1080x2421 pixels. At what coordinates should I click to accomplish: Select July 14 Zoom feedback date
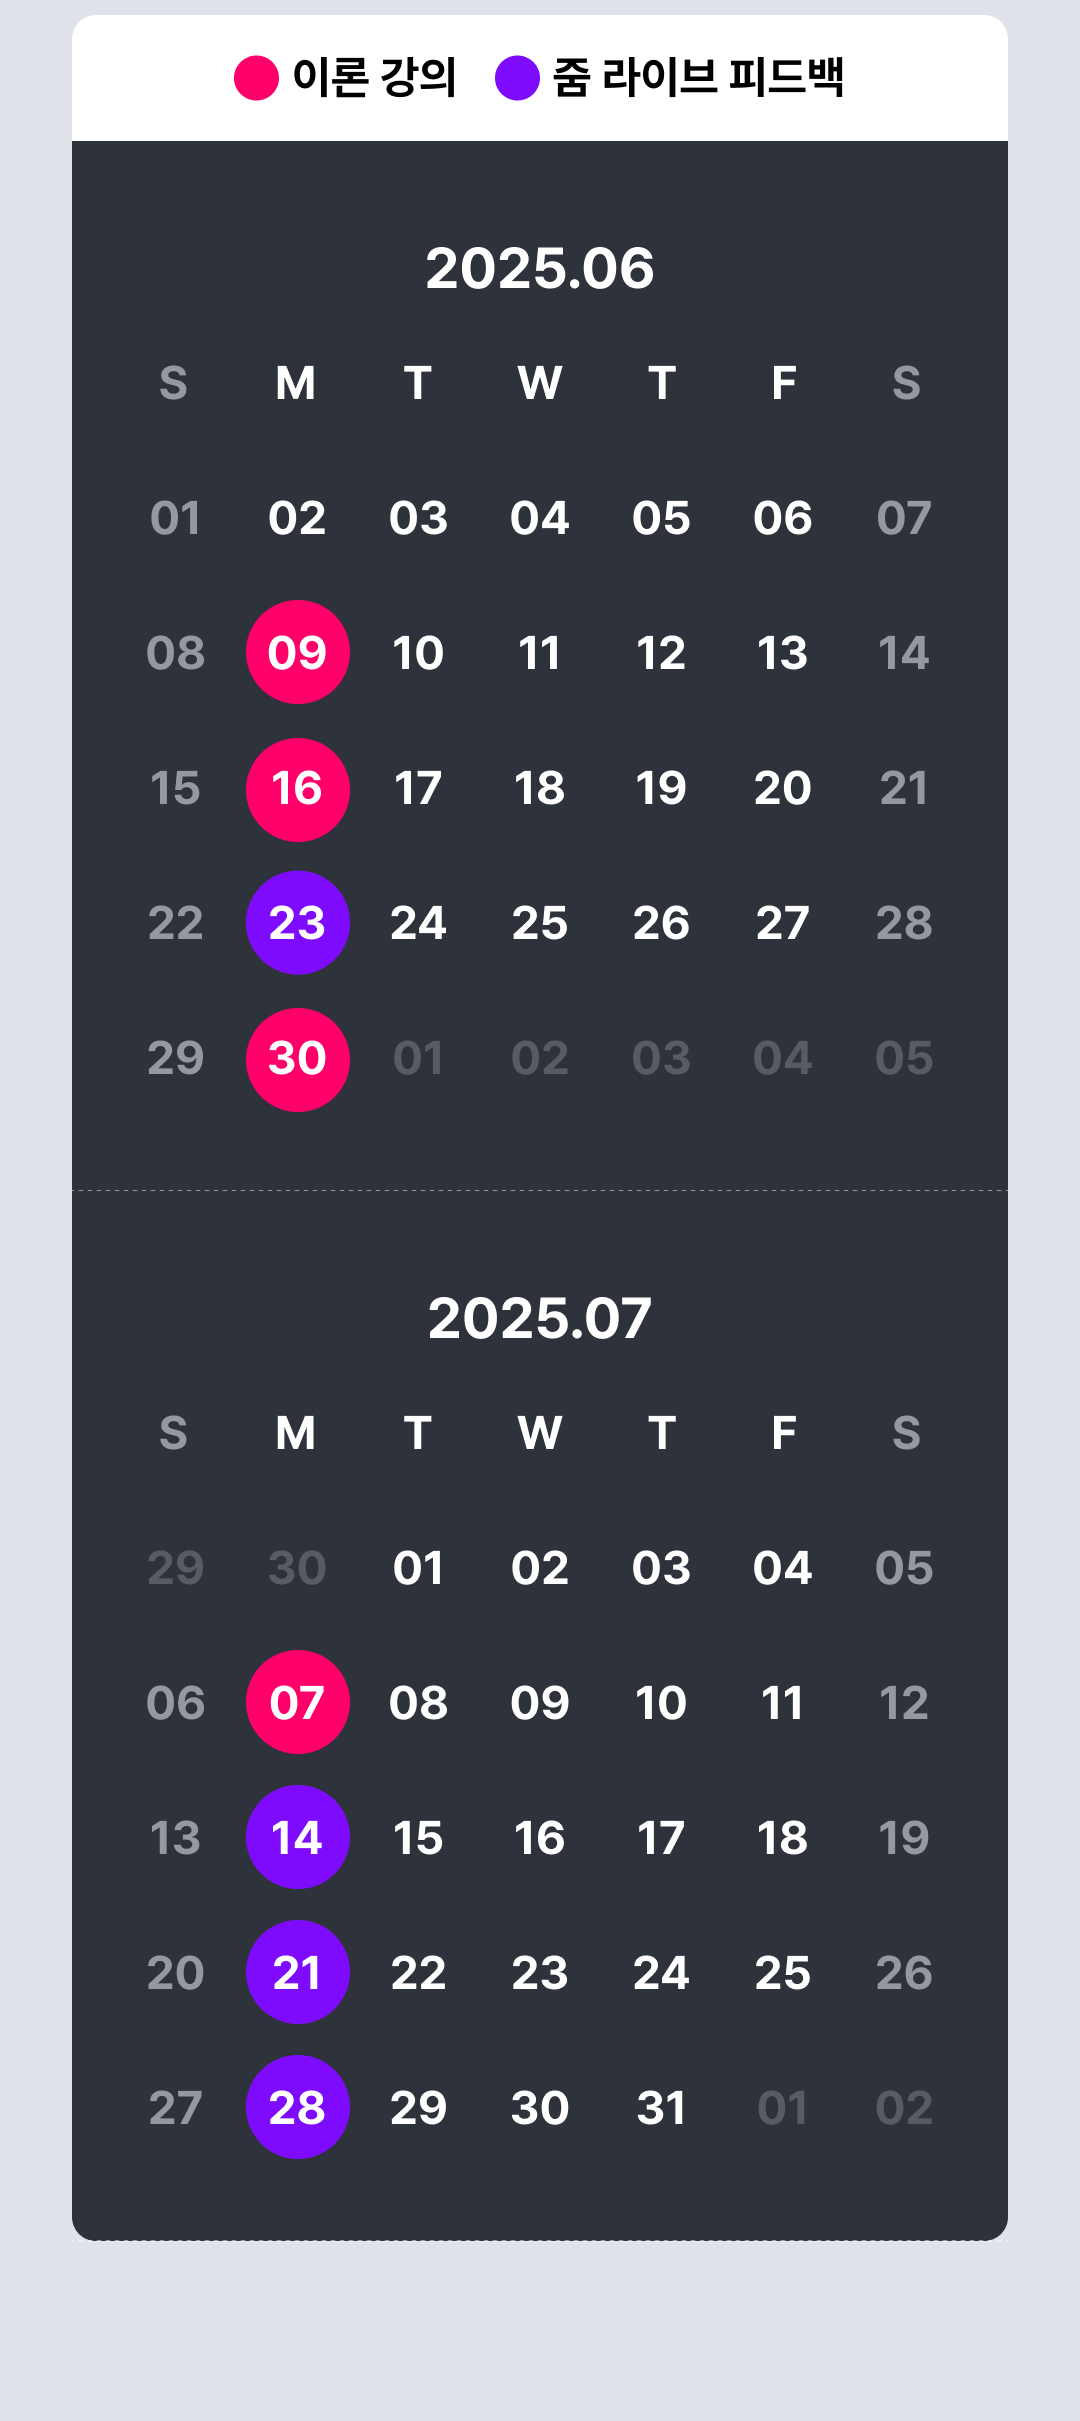[x=297, y=1837]
